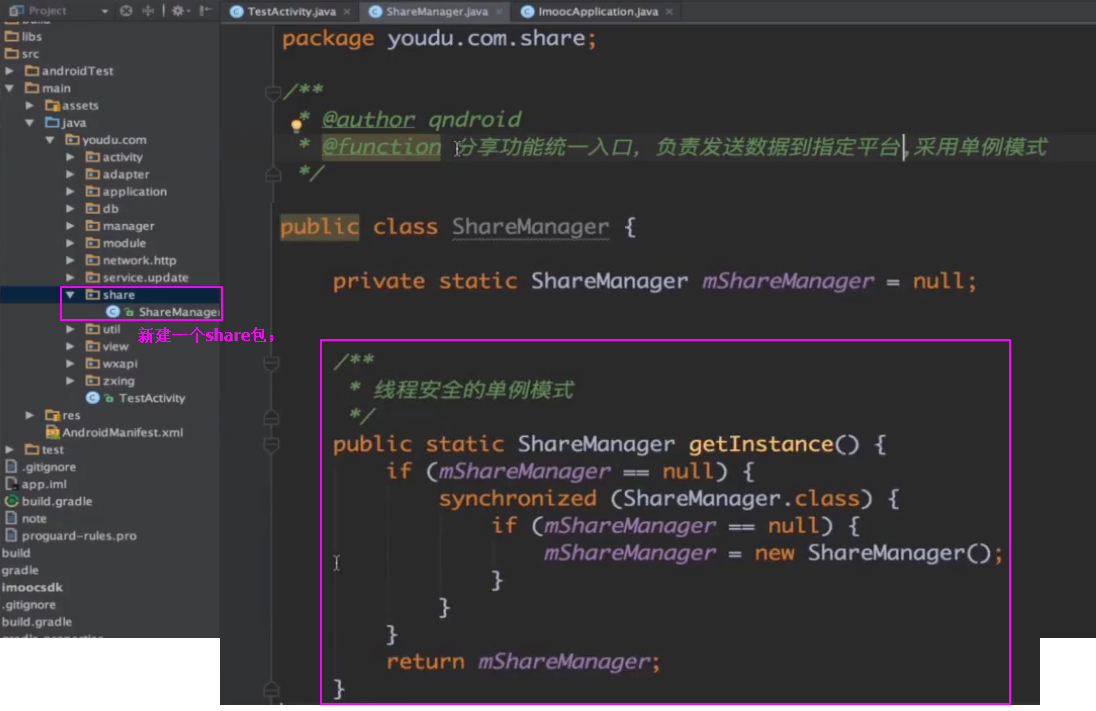This screenshot has height=711, width=1096.
Task: Open the module-level .gitignore file under app.iml
Action: pos(41,466)
